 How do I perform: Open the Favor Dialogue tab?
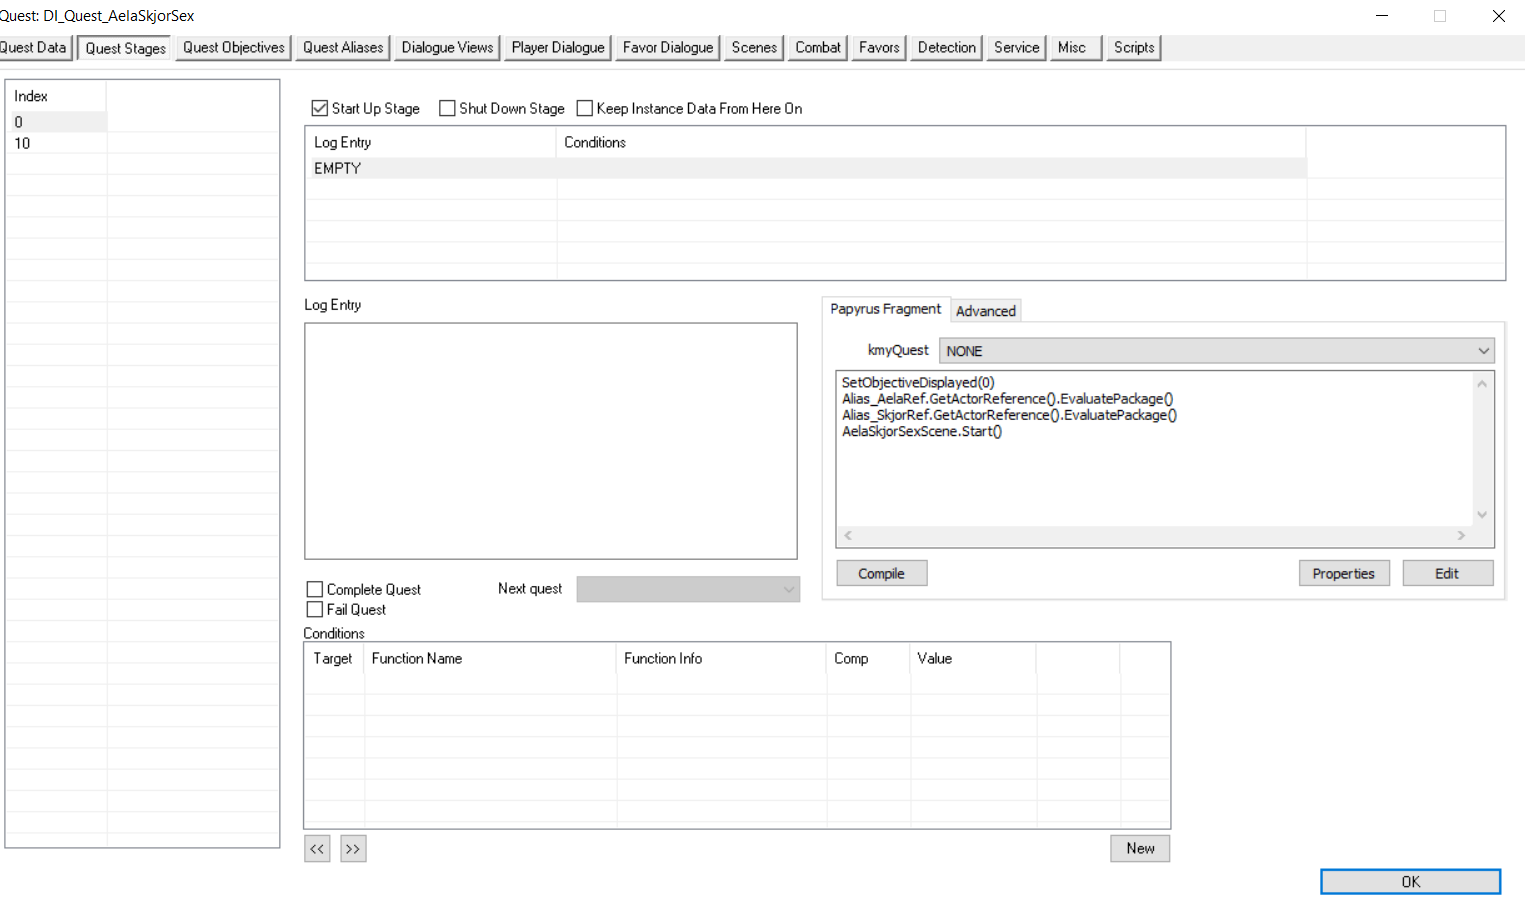(x=668, y=48)
